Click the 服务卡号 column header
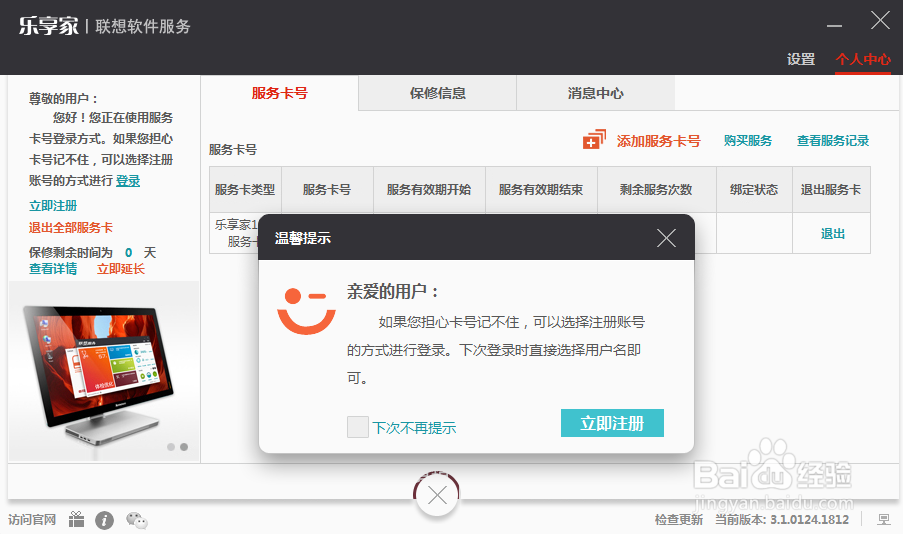 327,190
